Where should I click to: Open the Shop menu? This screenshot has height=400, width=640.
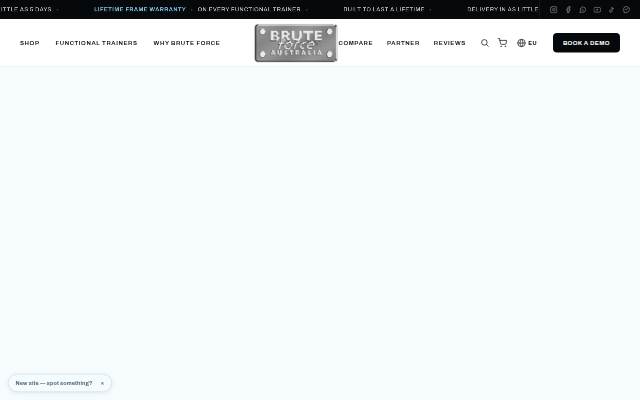coord(30,43)
